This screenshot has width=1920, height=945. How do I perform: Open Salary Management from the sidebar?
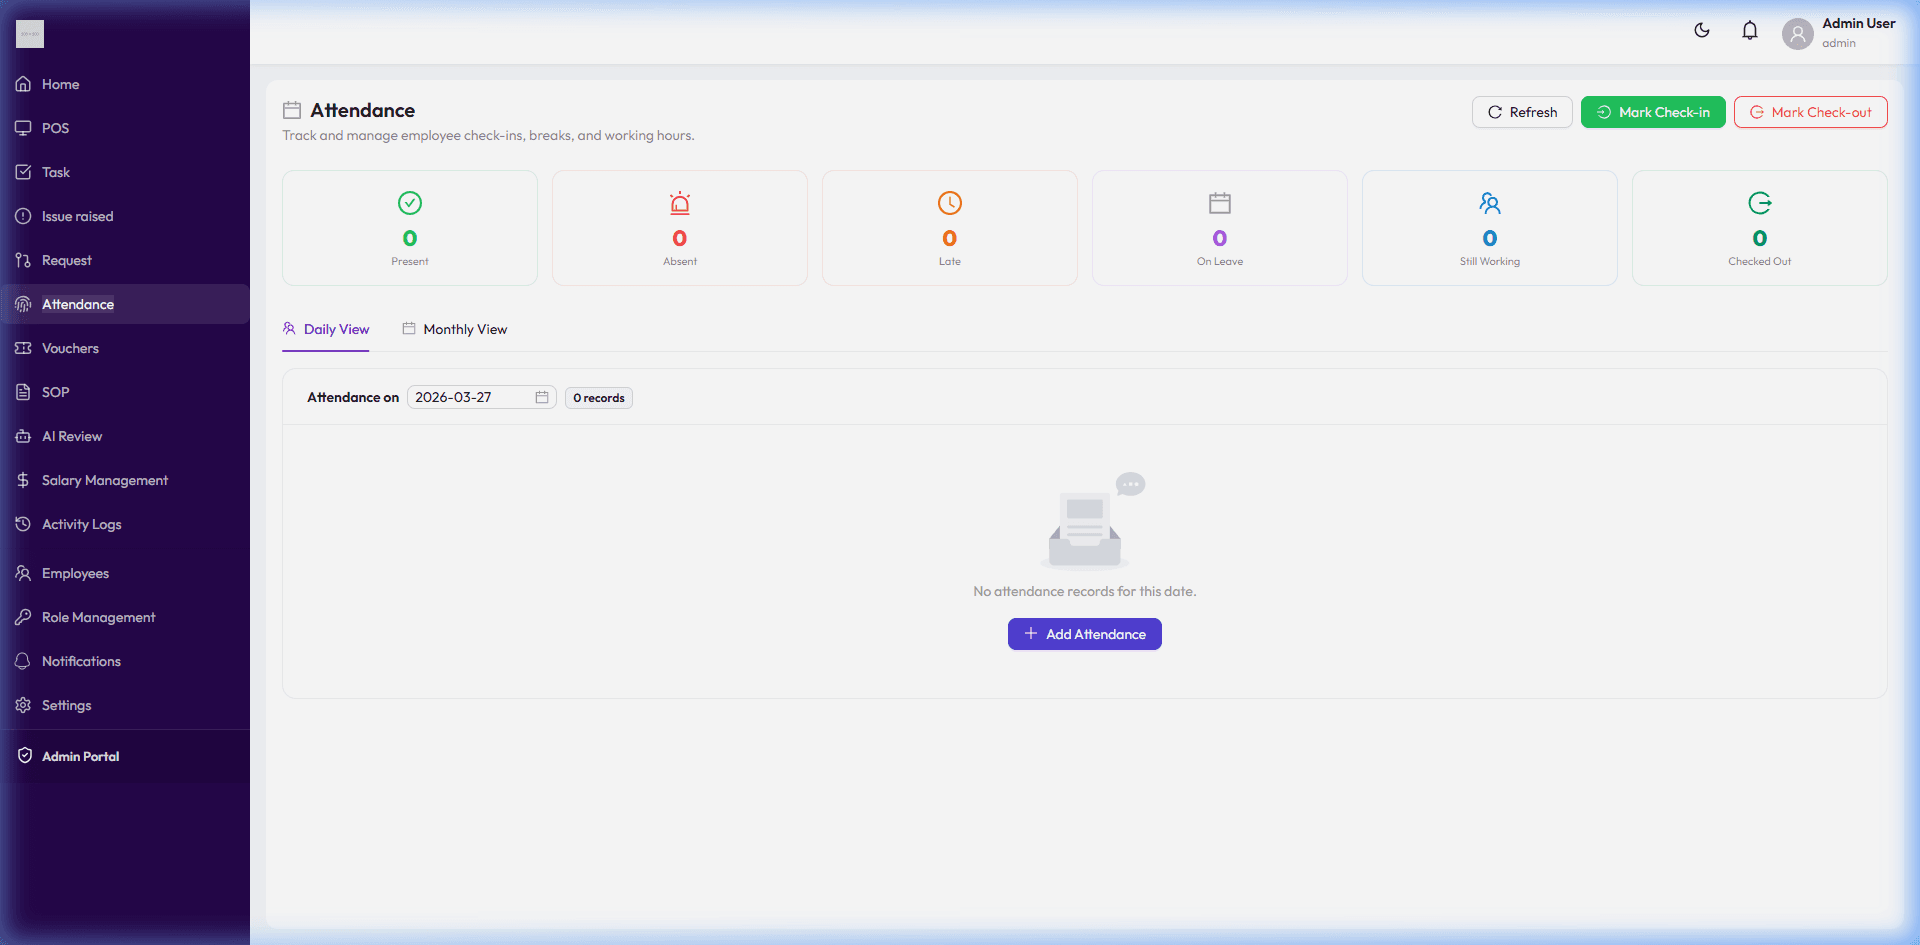104,480
